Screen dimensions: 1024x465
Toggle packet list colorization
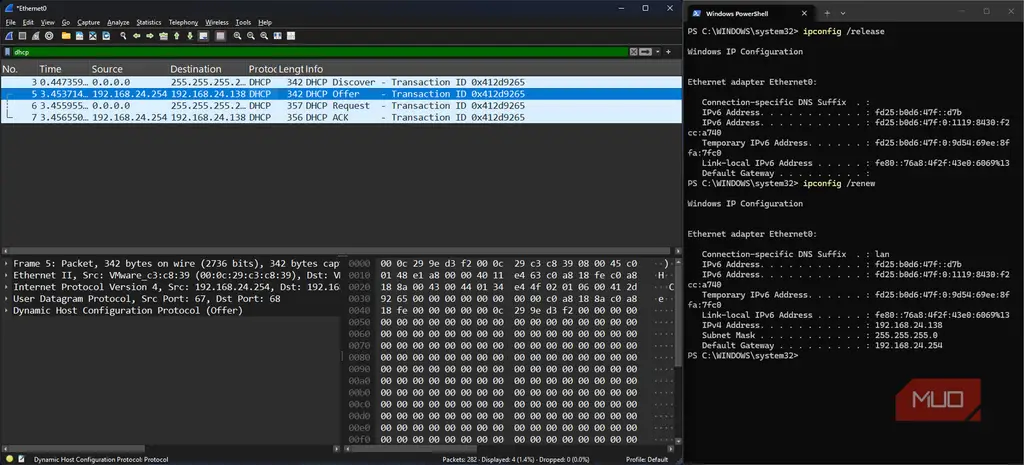tap(221, 36)
